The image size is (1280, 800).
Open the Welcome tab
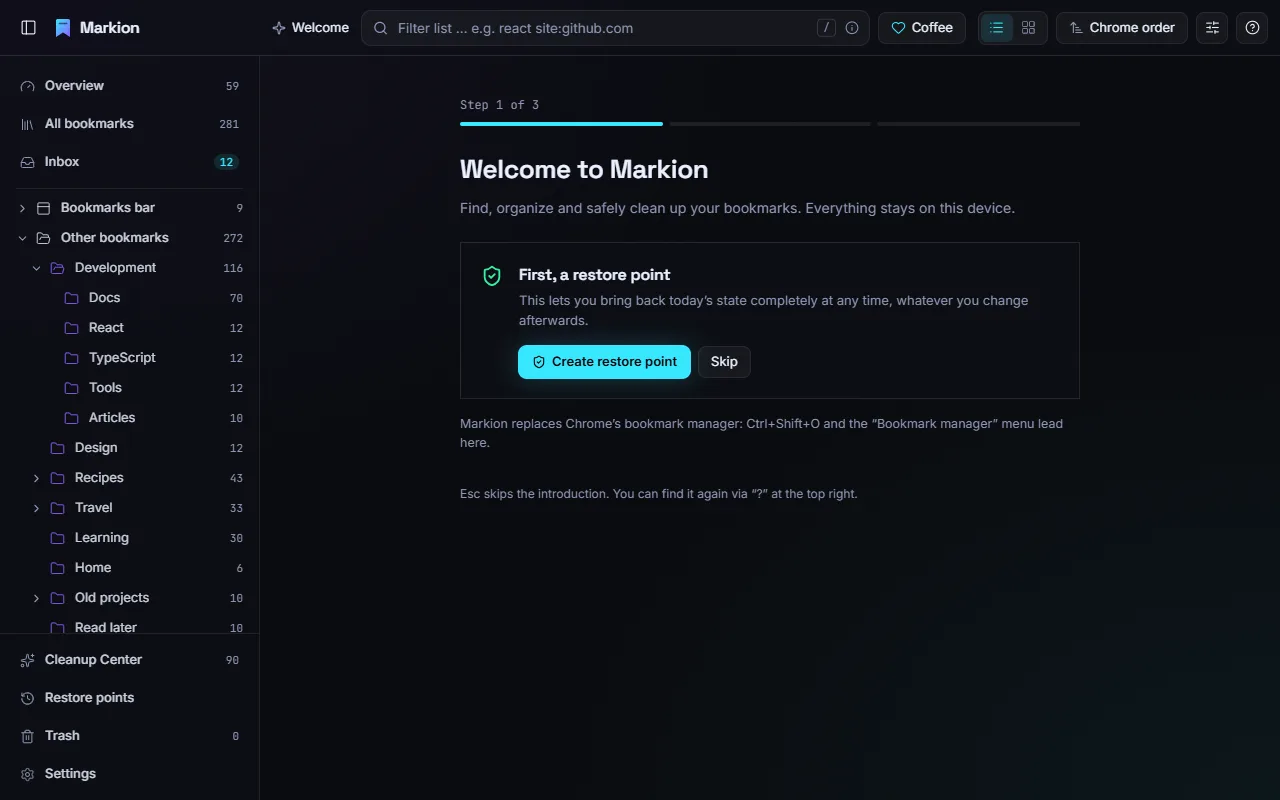(x=310, y=28)
